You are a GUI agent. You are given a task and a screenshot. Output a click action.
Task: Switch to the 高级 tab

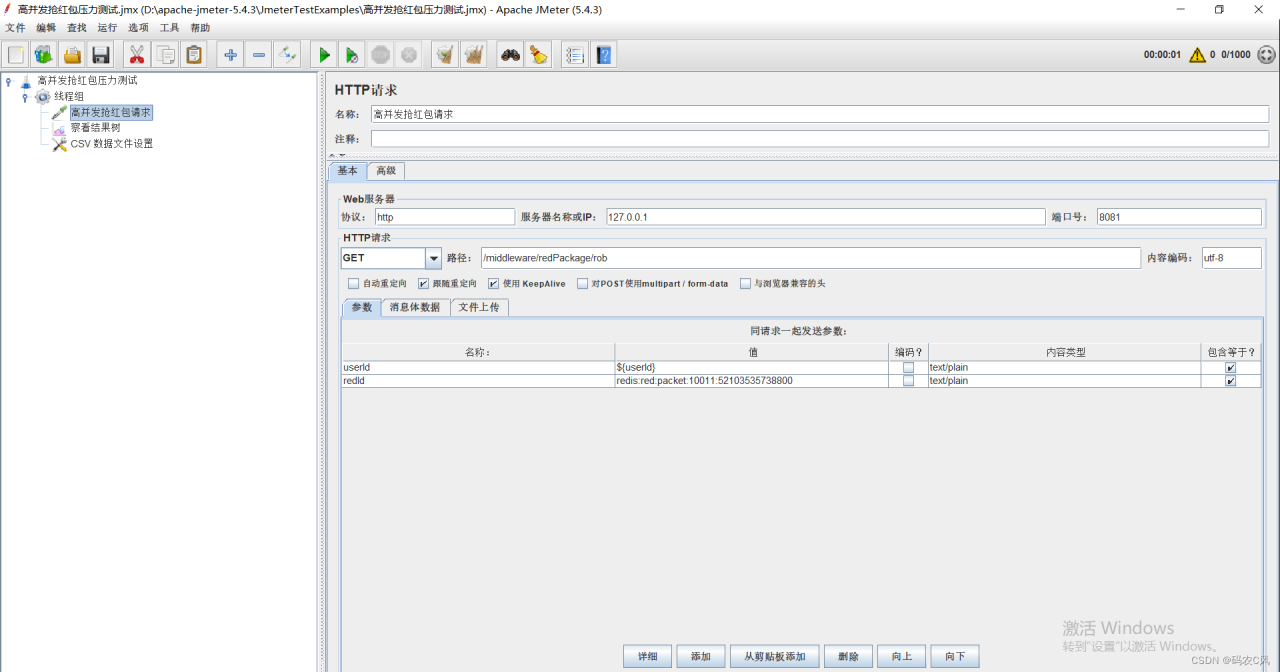point(386,171)
